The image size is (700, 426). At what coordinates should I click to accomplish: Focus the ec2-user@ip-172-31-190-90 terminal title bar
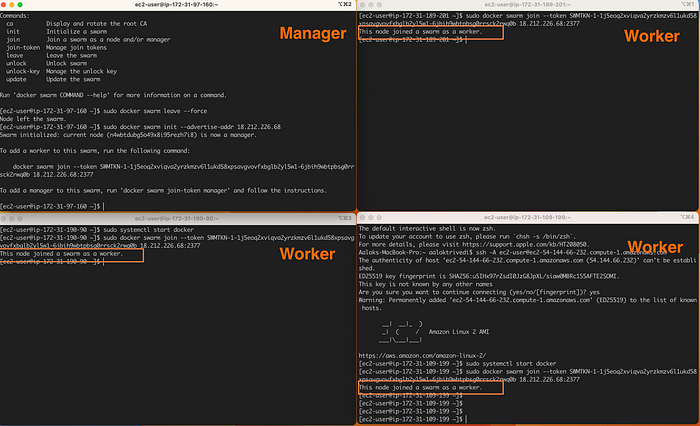point(177,218)
